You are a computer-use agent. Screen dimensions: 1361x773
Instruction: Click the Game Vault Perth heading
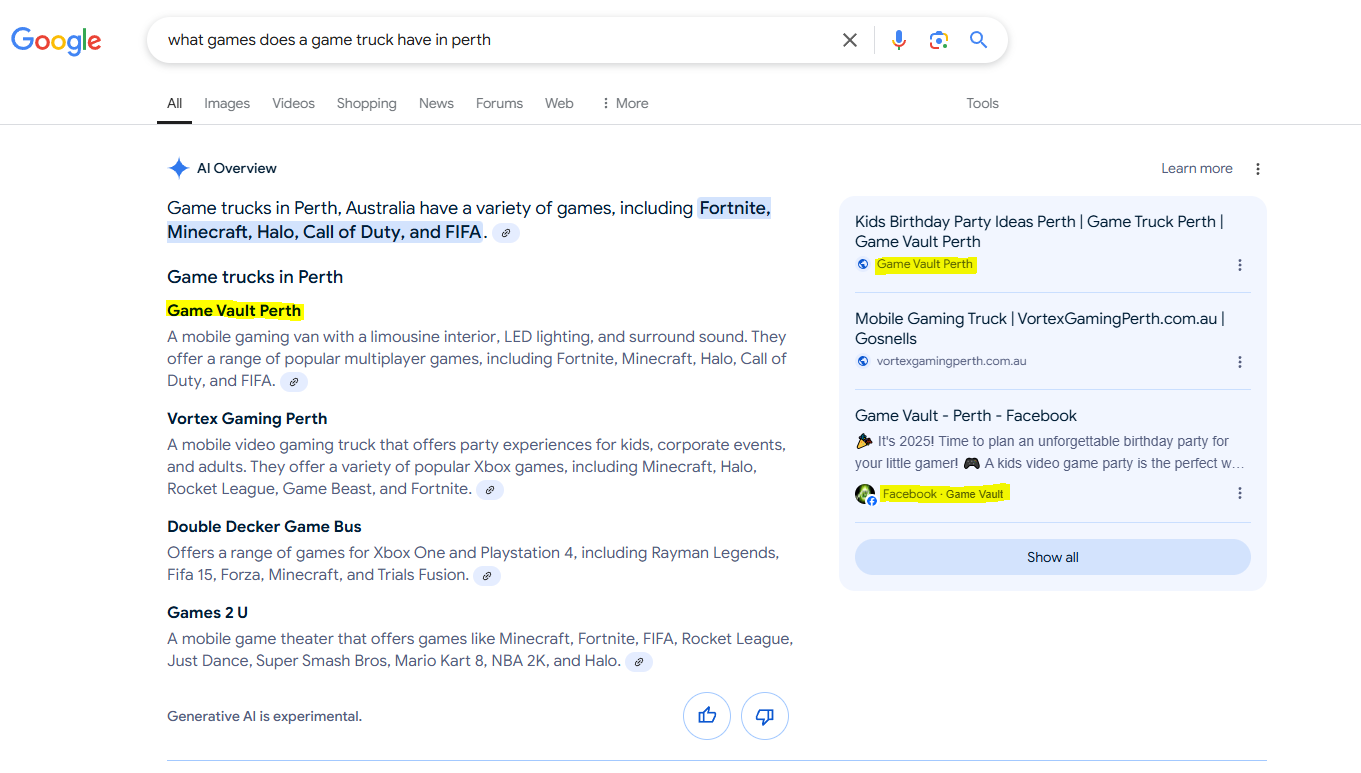234,310
